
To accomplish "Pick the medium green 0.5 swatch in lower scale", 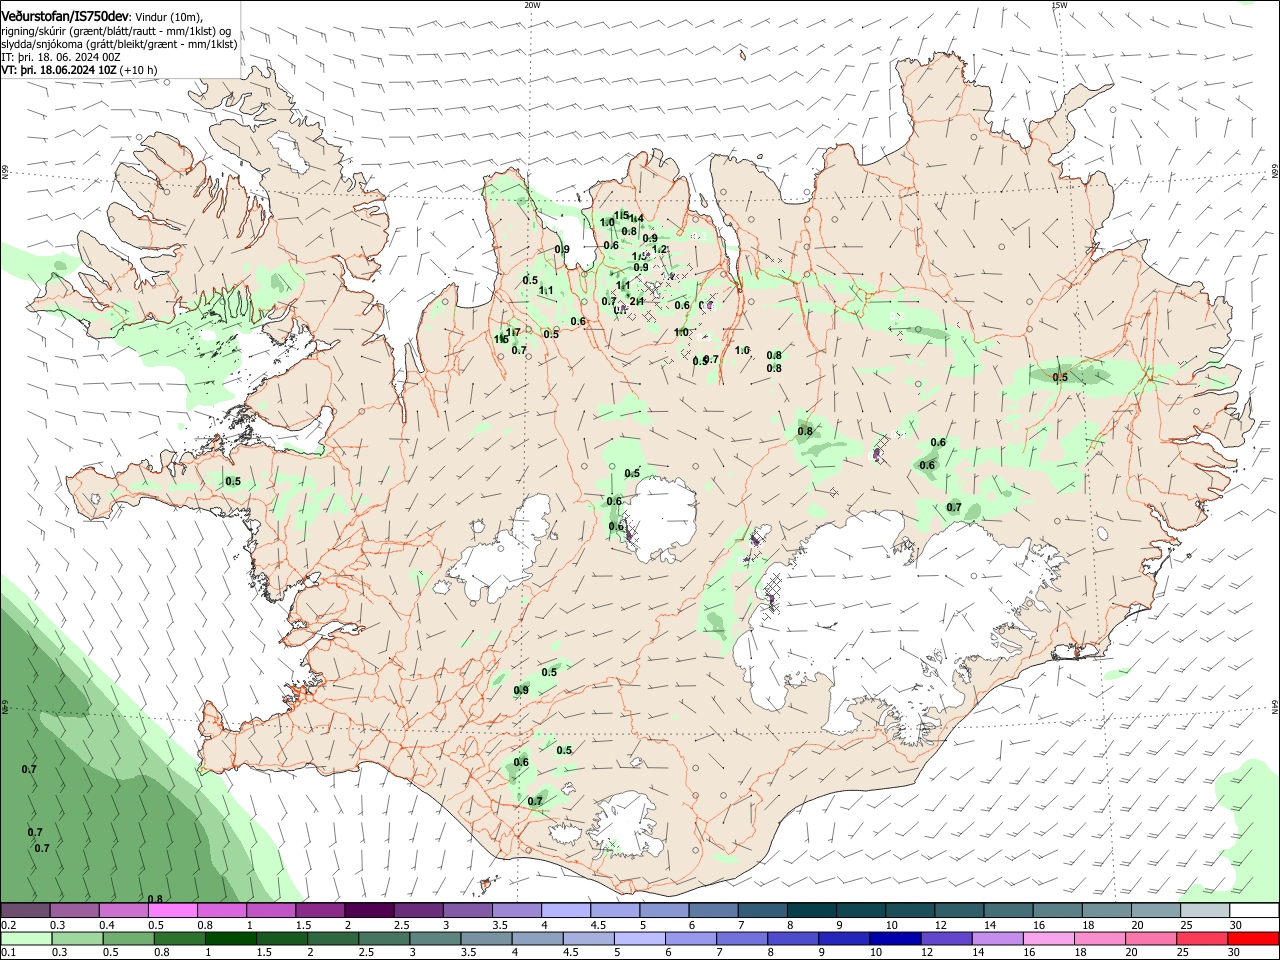I will (x=128, y=939).
